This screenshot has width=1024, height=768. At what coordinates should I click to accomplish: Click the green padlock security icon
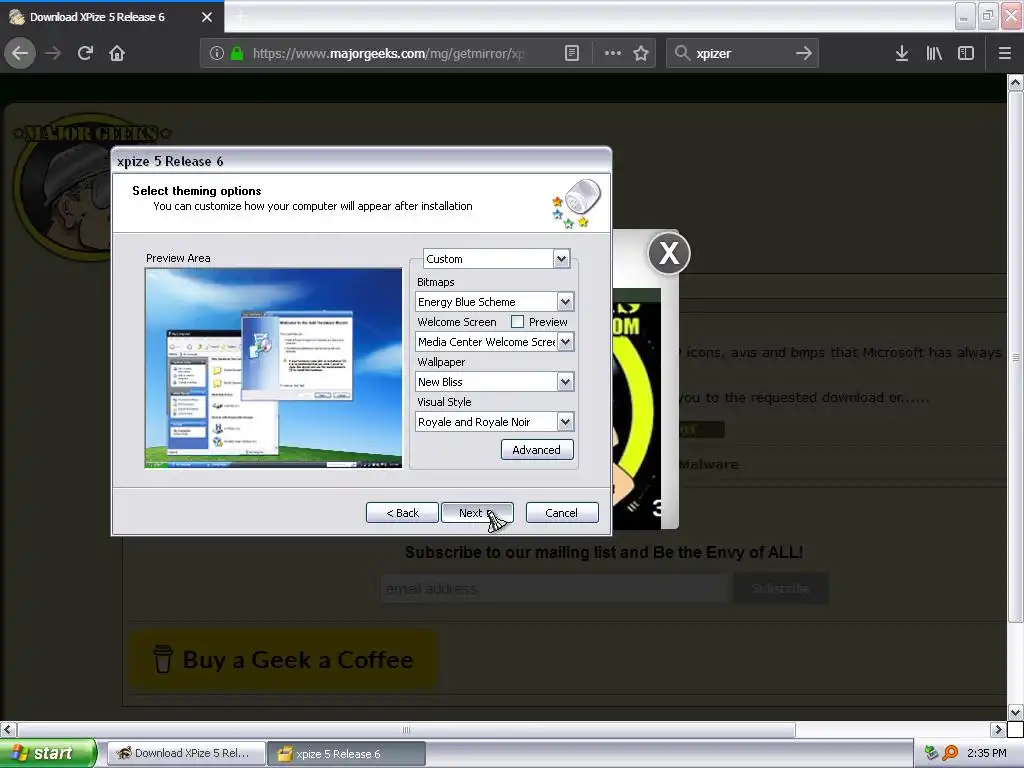pos(237,53)
